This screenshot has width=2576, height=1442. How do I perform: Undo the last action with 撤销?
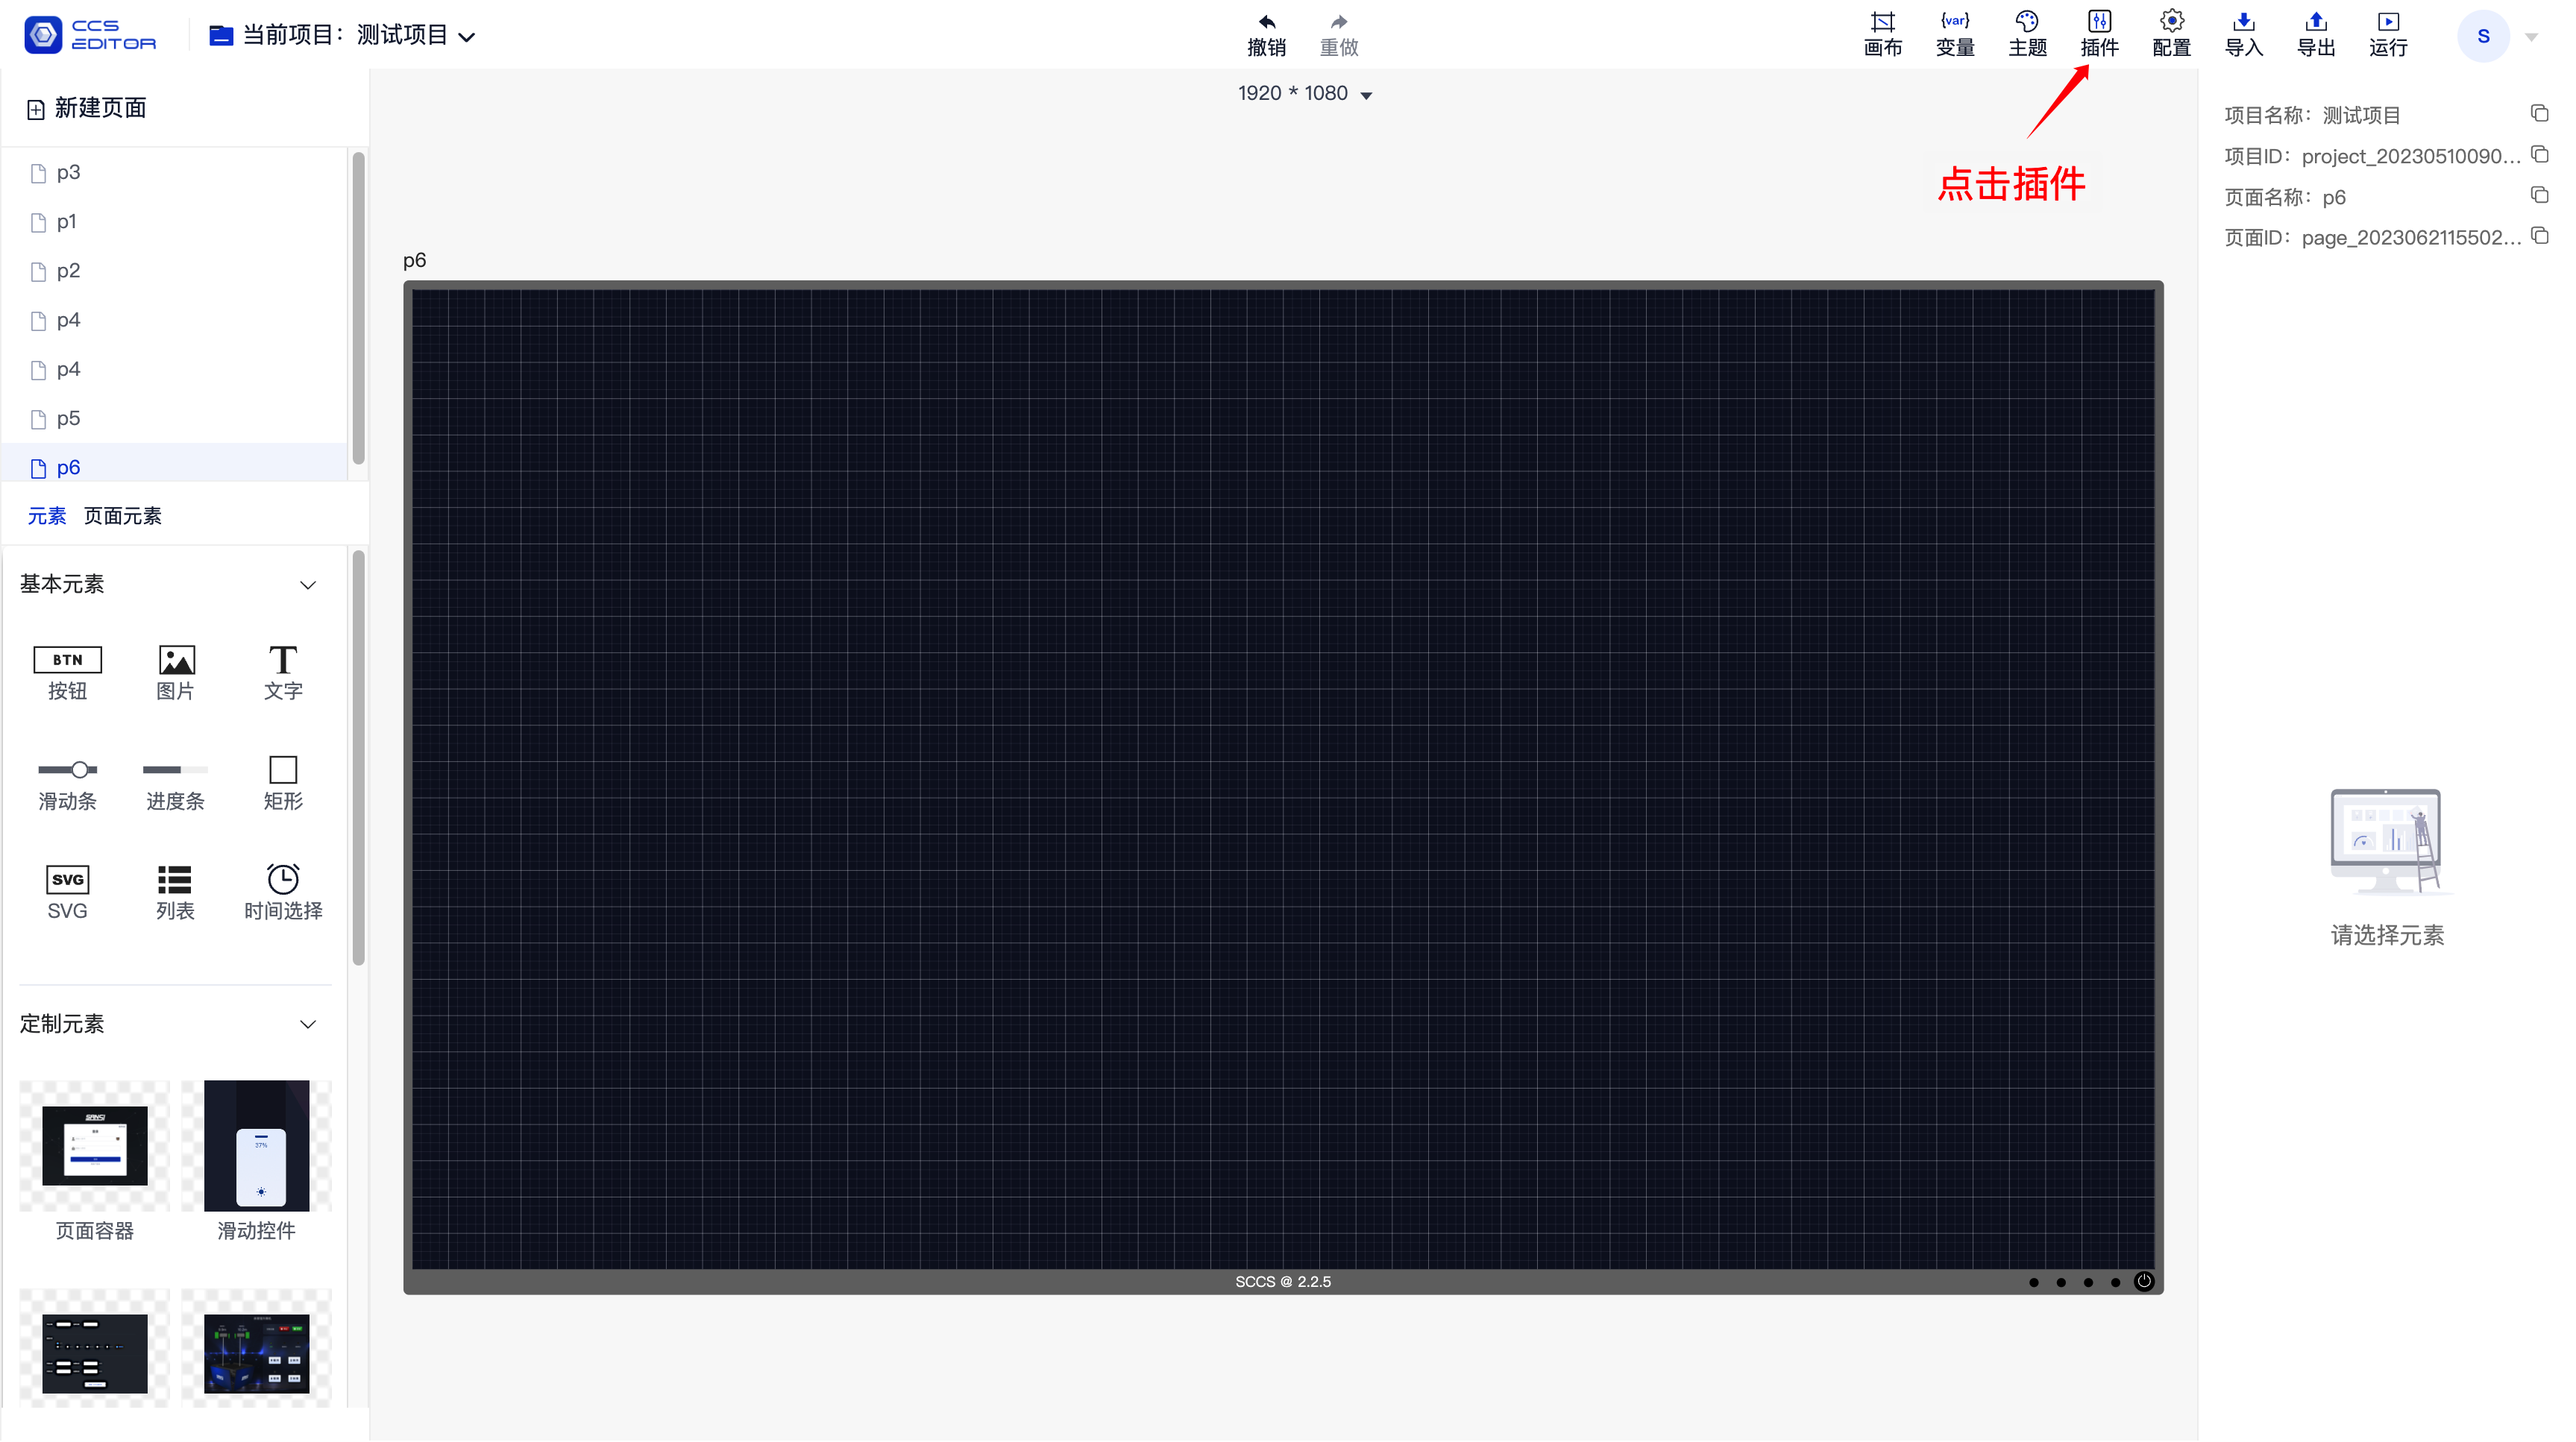1266,35
